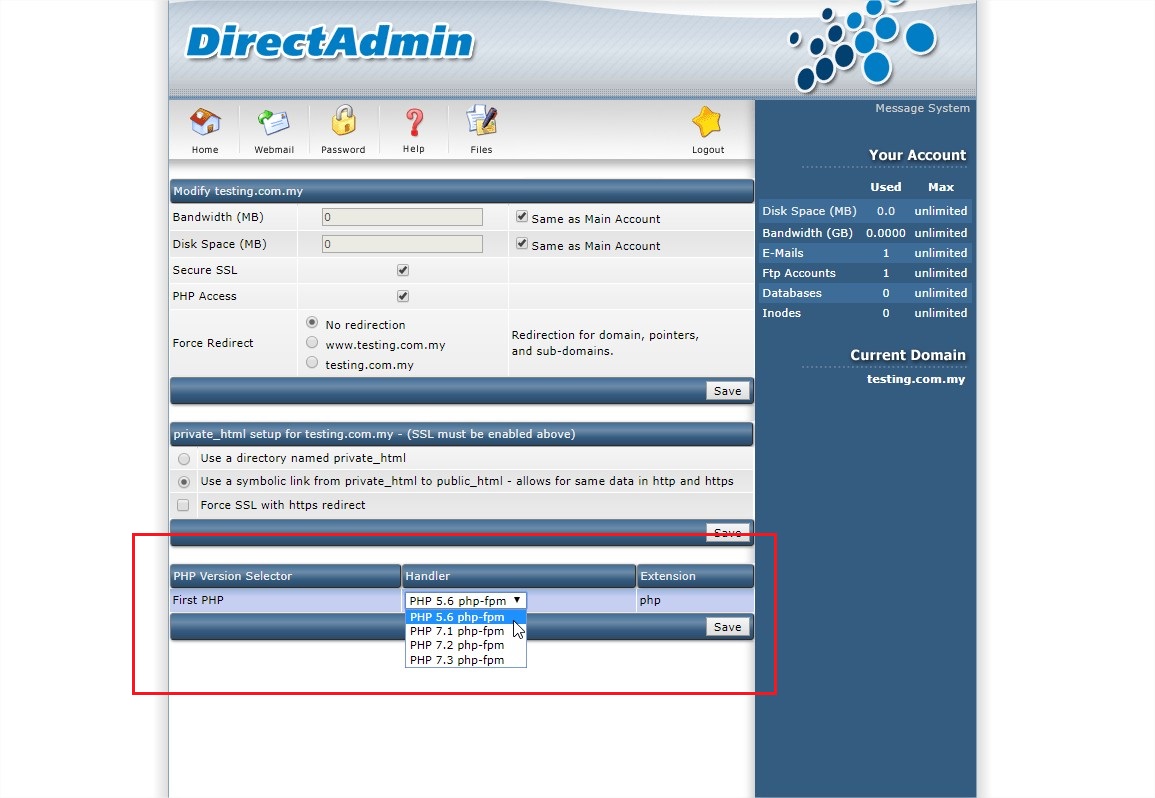Collapse the First PHP handler dropdown
1155x798 pixels.
(x=466, y=601)
